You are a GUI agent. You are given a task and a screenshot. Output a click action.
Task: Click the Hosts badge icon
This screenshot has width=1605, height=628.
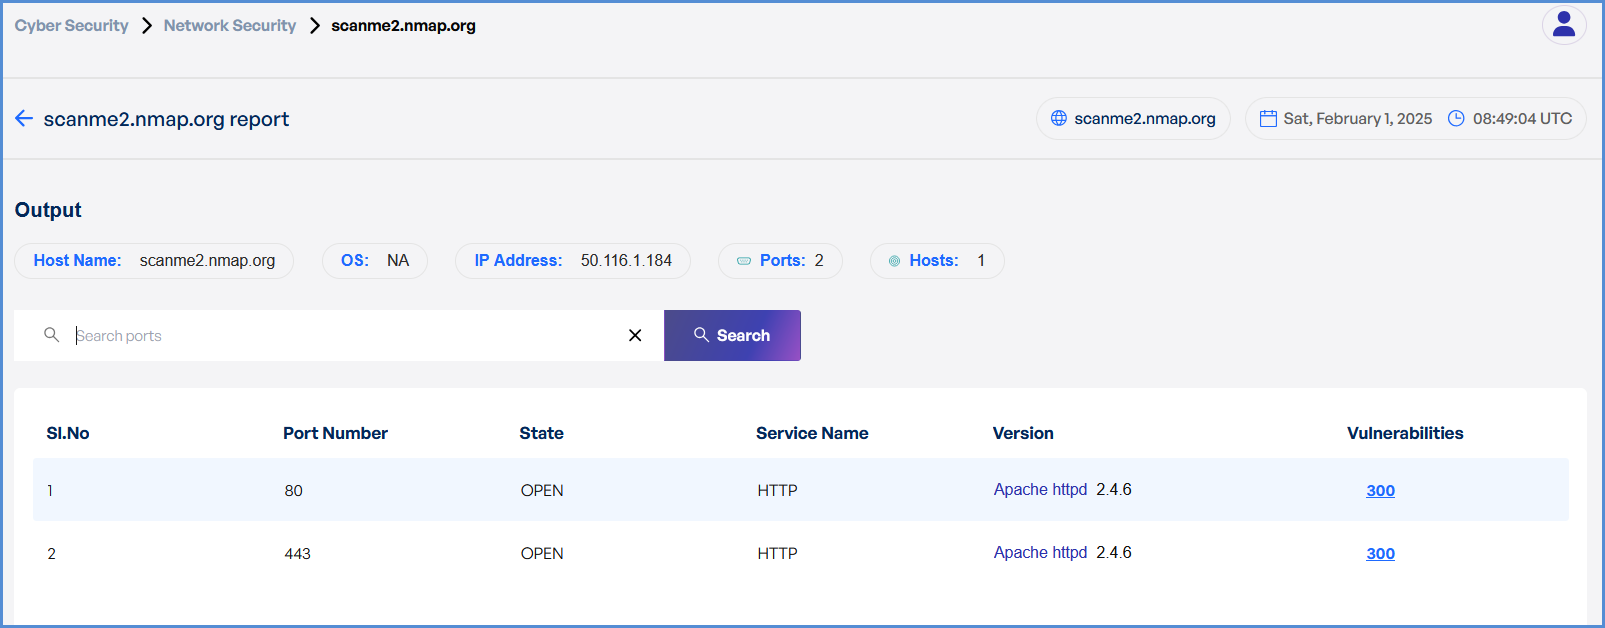click(x=894, y=261)
